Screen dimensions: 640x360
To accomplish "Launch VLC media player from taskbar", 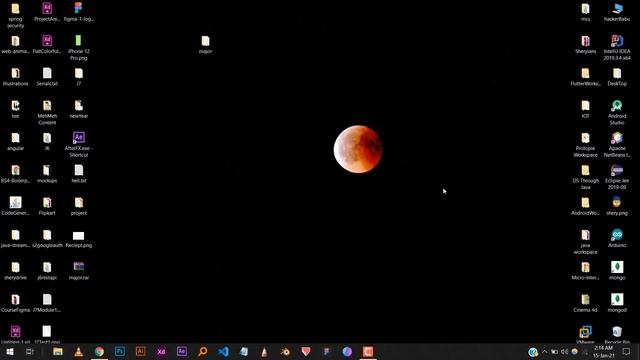I will click(78, 351).
